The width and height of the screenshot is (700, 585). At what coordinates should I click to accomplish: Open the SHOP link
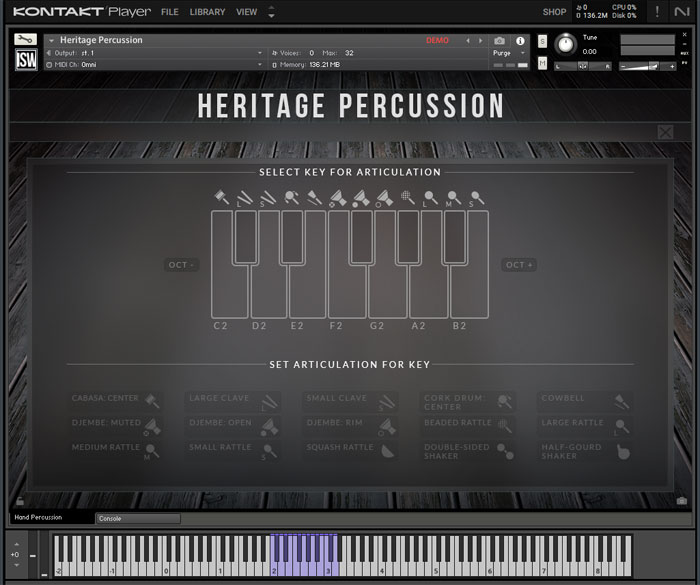click(554, 12)
